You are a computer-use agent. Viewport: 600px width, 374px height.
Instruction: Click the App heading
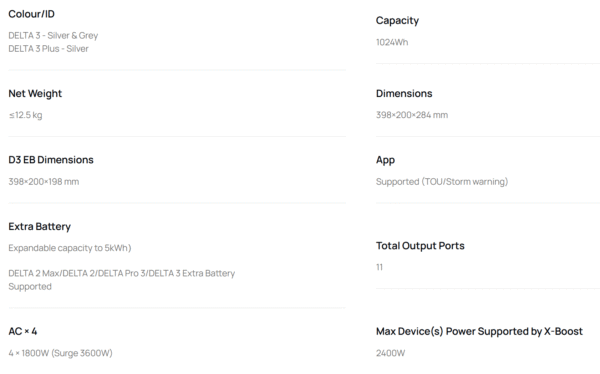(385, 160)
